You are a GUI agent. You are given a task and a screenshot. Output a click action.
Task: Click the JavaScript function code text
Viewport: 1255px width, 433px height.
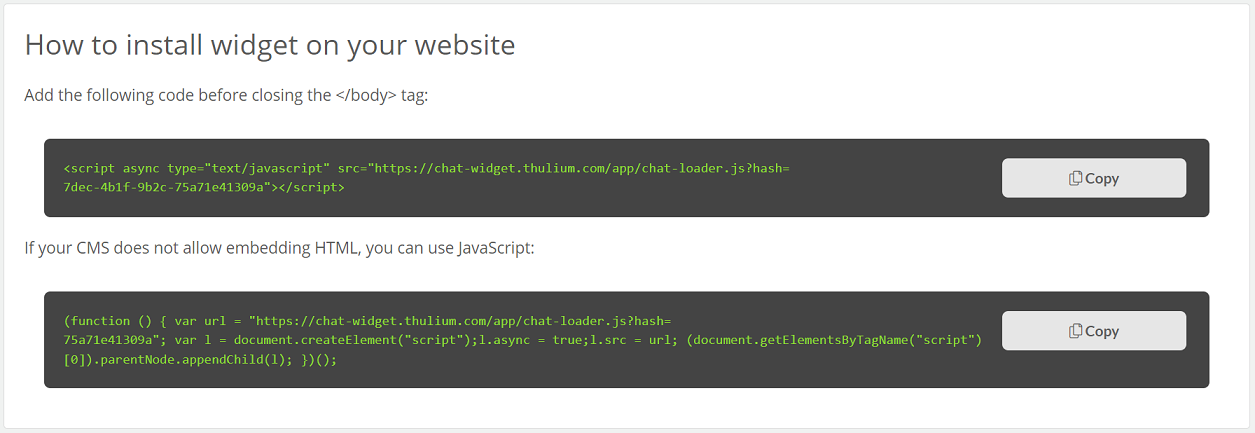pos(522,340)
